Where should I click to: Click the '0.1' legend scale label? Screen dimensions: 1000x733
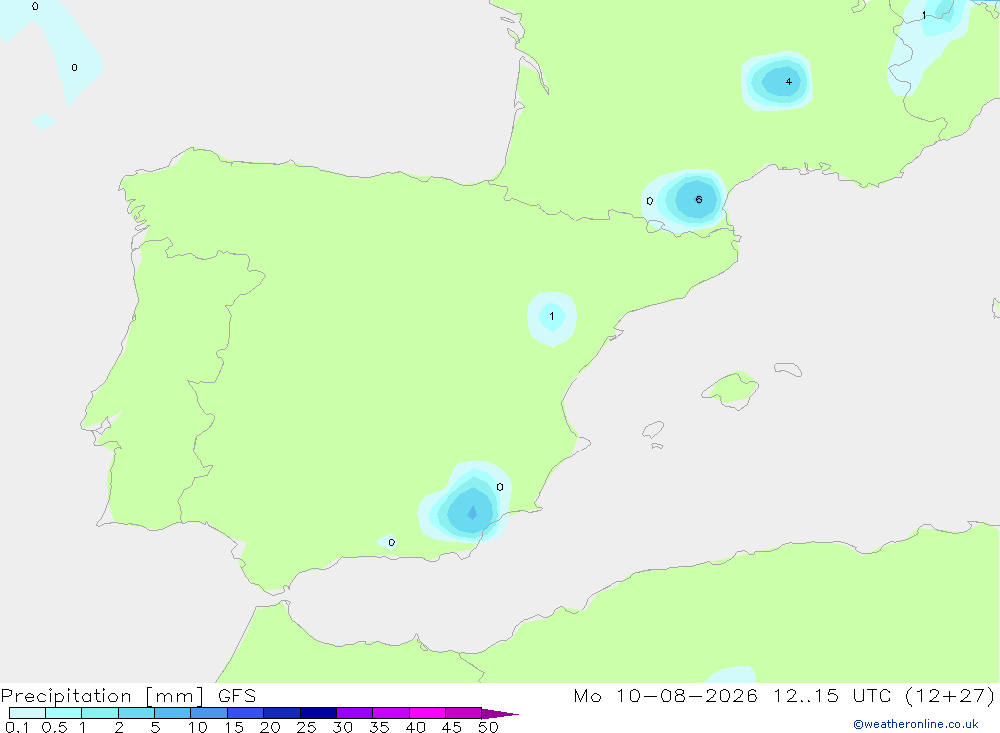[17, 727]
